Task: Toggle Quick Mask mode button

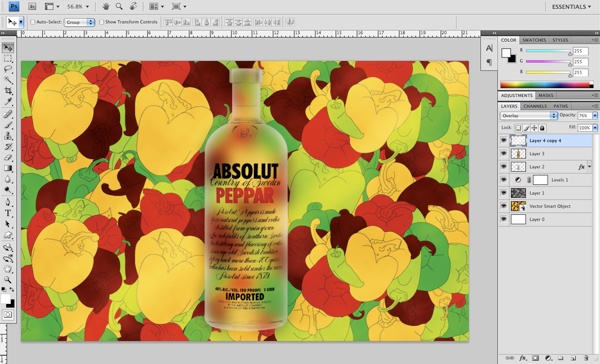Action: [8, 315]
